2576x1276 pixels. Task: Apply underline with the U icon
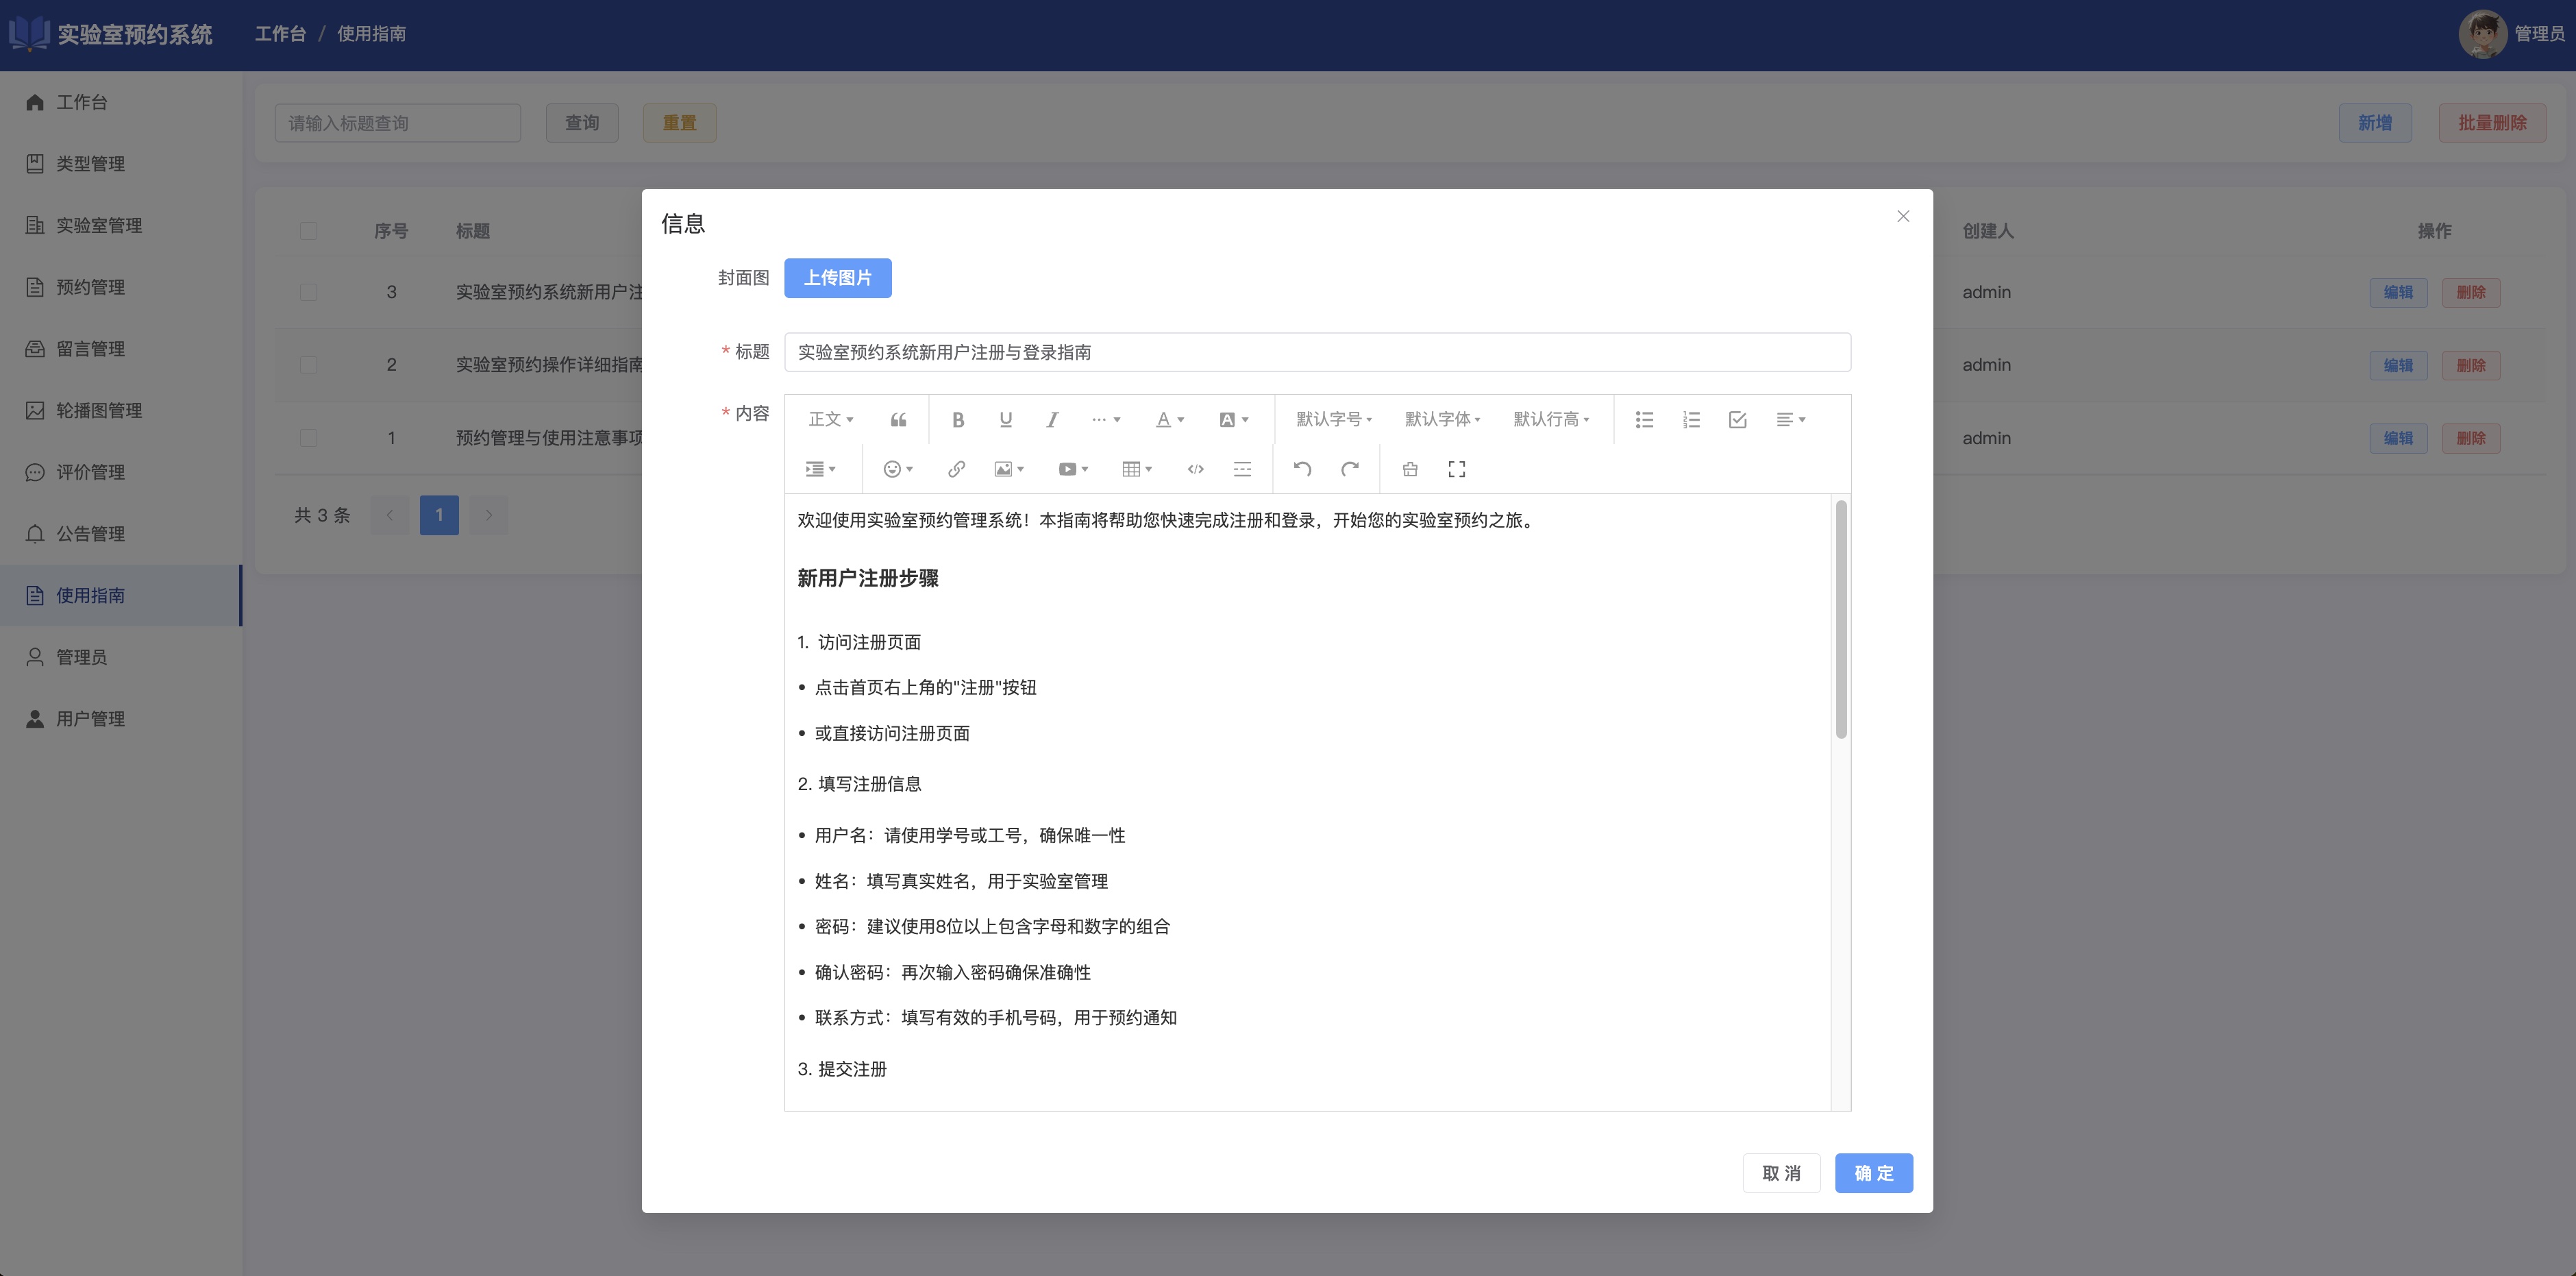pos(1005,420)
